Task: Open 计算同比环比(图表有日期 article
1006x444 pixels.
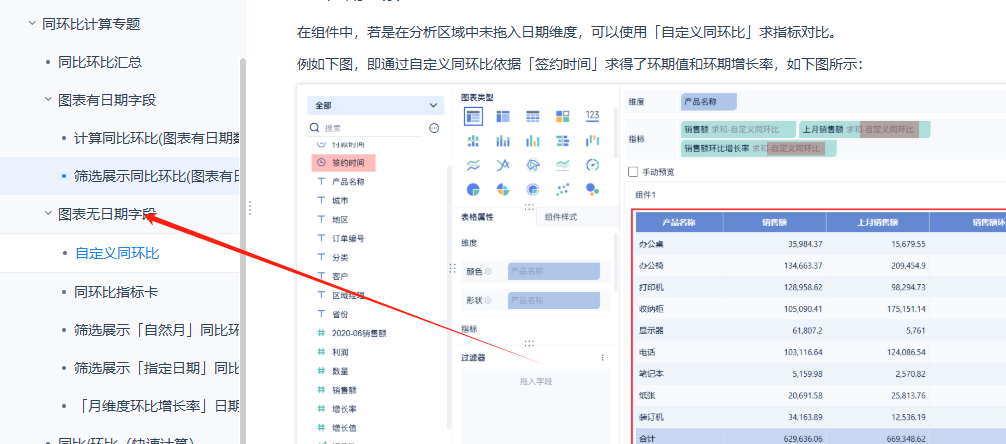Action: click(x=157, y=138)
